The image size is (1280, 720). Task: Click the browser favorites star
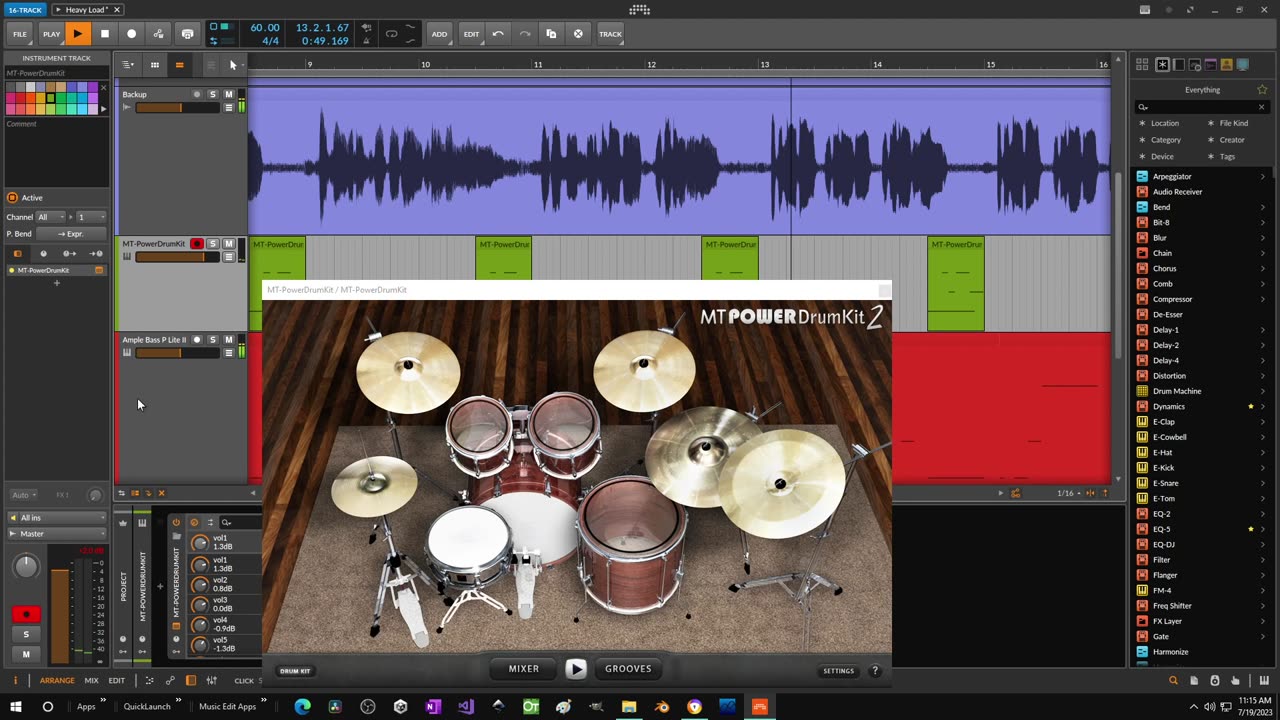pos(1262,90)
